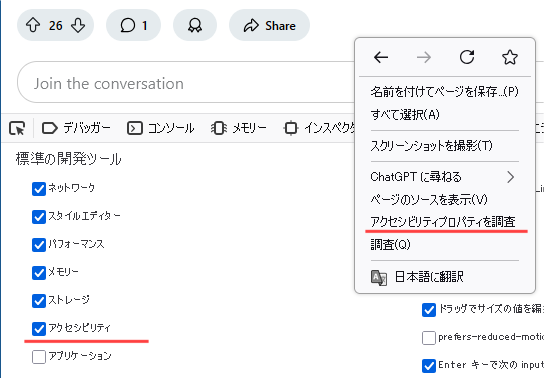Click the Join the conversation field
544x378 pixels.
(x=187, y=83)
